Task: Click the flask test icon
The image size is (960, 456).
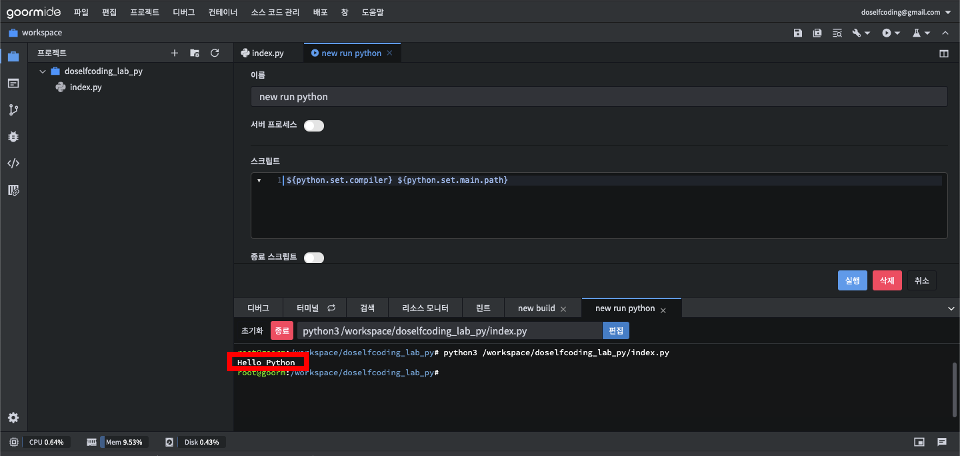Action: click(x=917, y=33)
